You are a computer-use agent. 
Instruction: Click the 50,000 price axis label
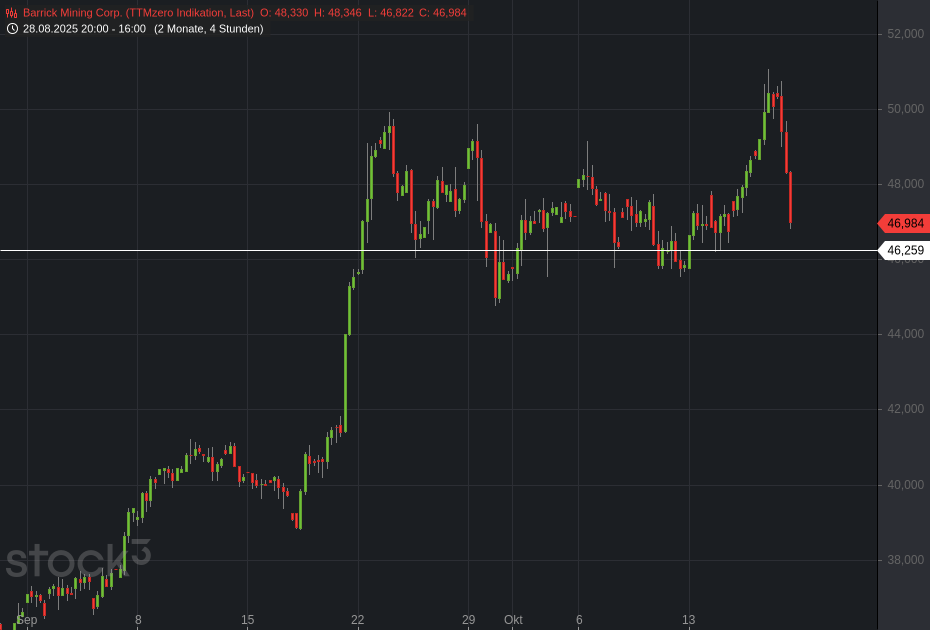pyautogui.click(x=906, y=109)
